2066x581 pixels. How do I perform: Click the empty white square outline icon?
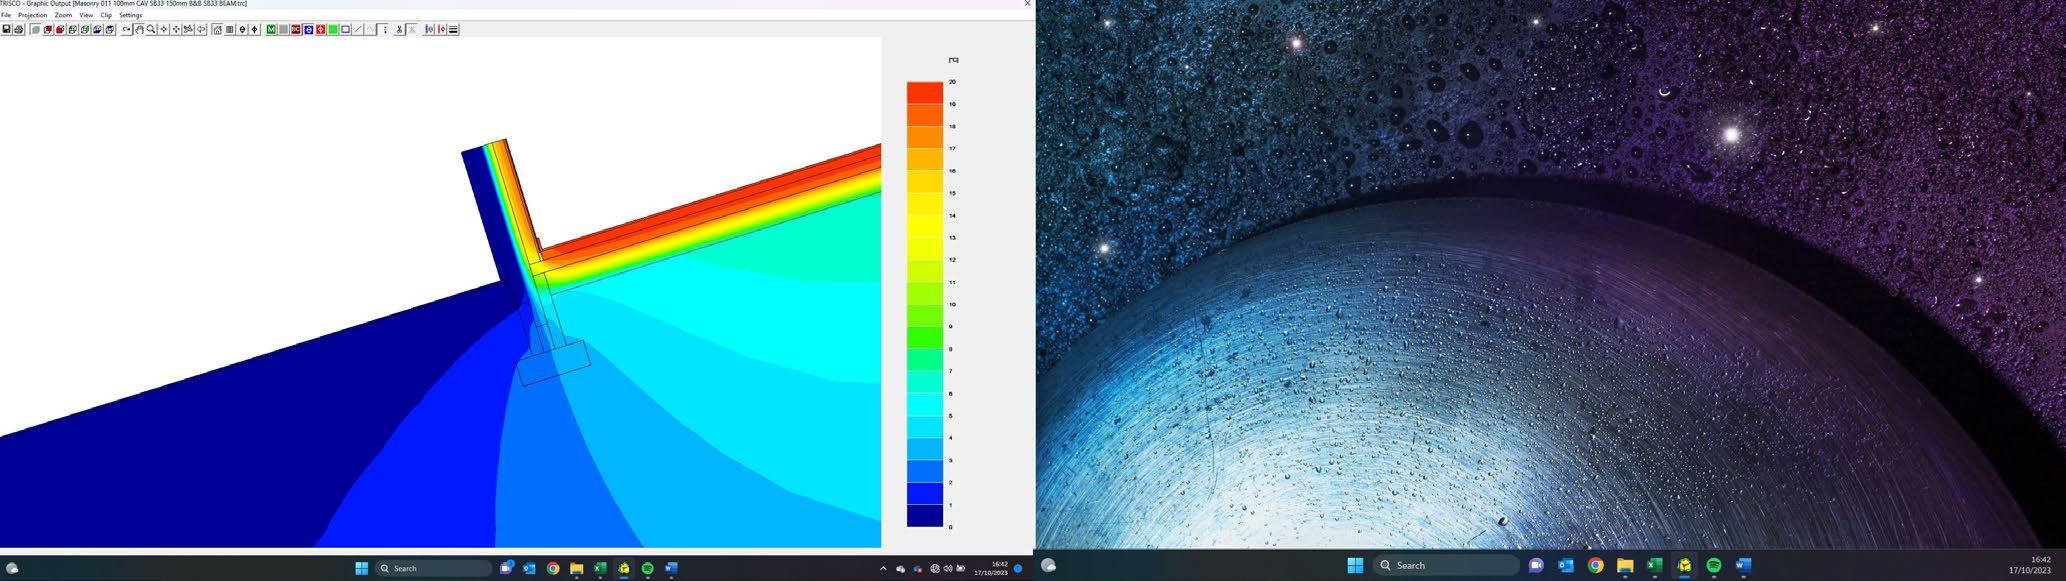coord(345,30)
